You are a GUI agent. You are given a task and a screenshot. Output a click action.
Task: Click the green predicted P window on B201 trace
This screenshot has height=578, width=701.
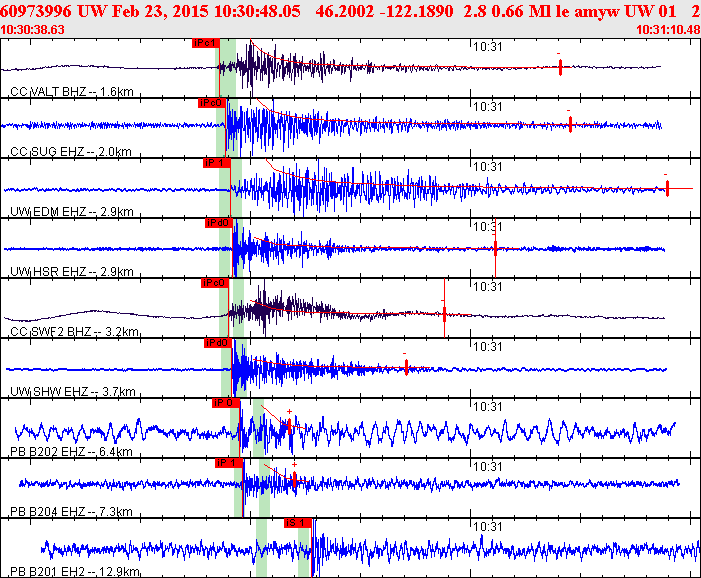click(262, 548)
